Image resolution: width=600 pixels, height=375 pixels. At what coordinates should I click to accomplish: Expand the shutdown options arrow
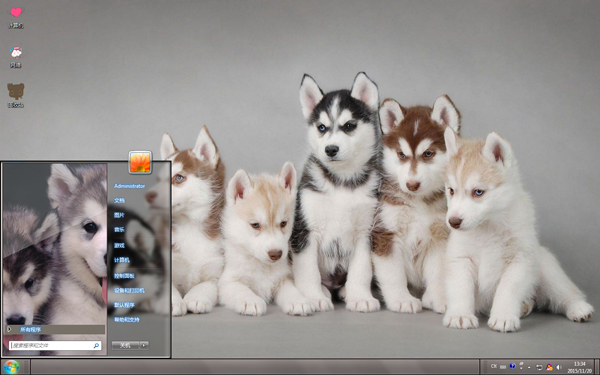pyautogui.click(x=144, y=346)
